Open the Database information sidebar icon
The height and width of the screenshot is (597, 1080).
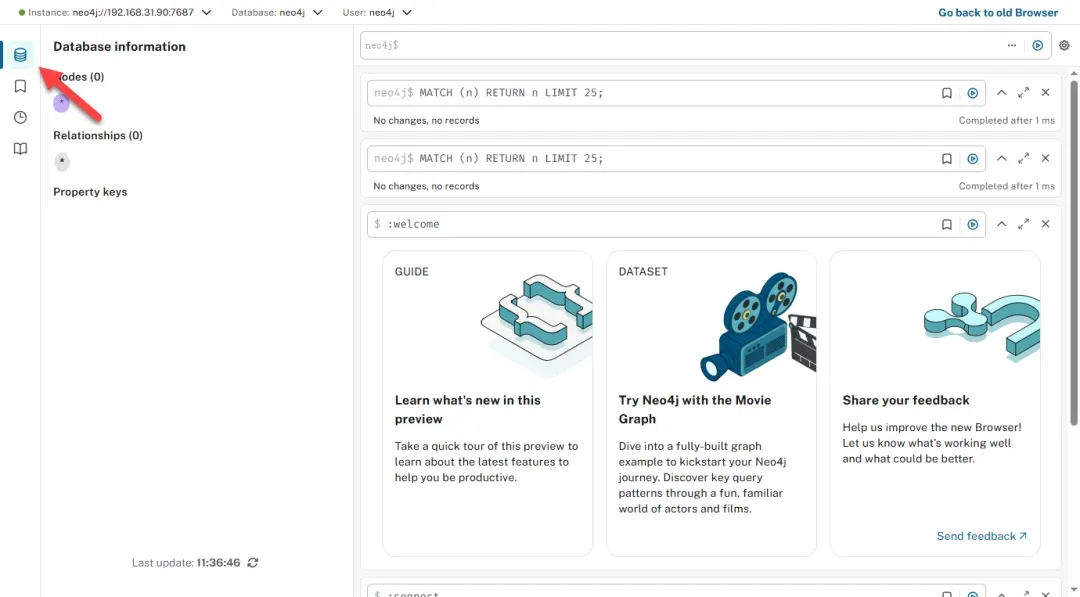coord(20,55)
